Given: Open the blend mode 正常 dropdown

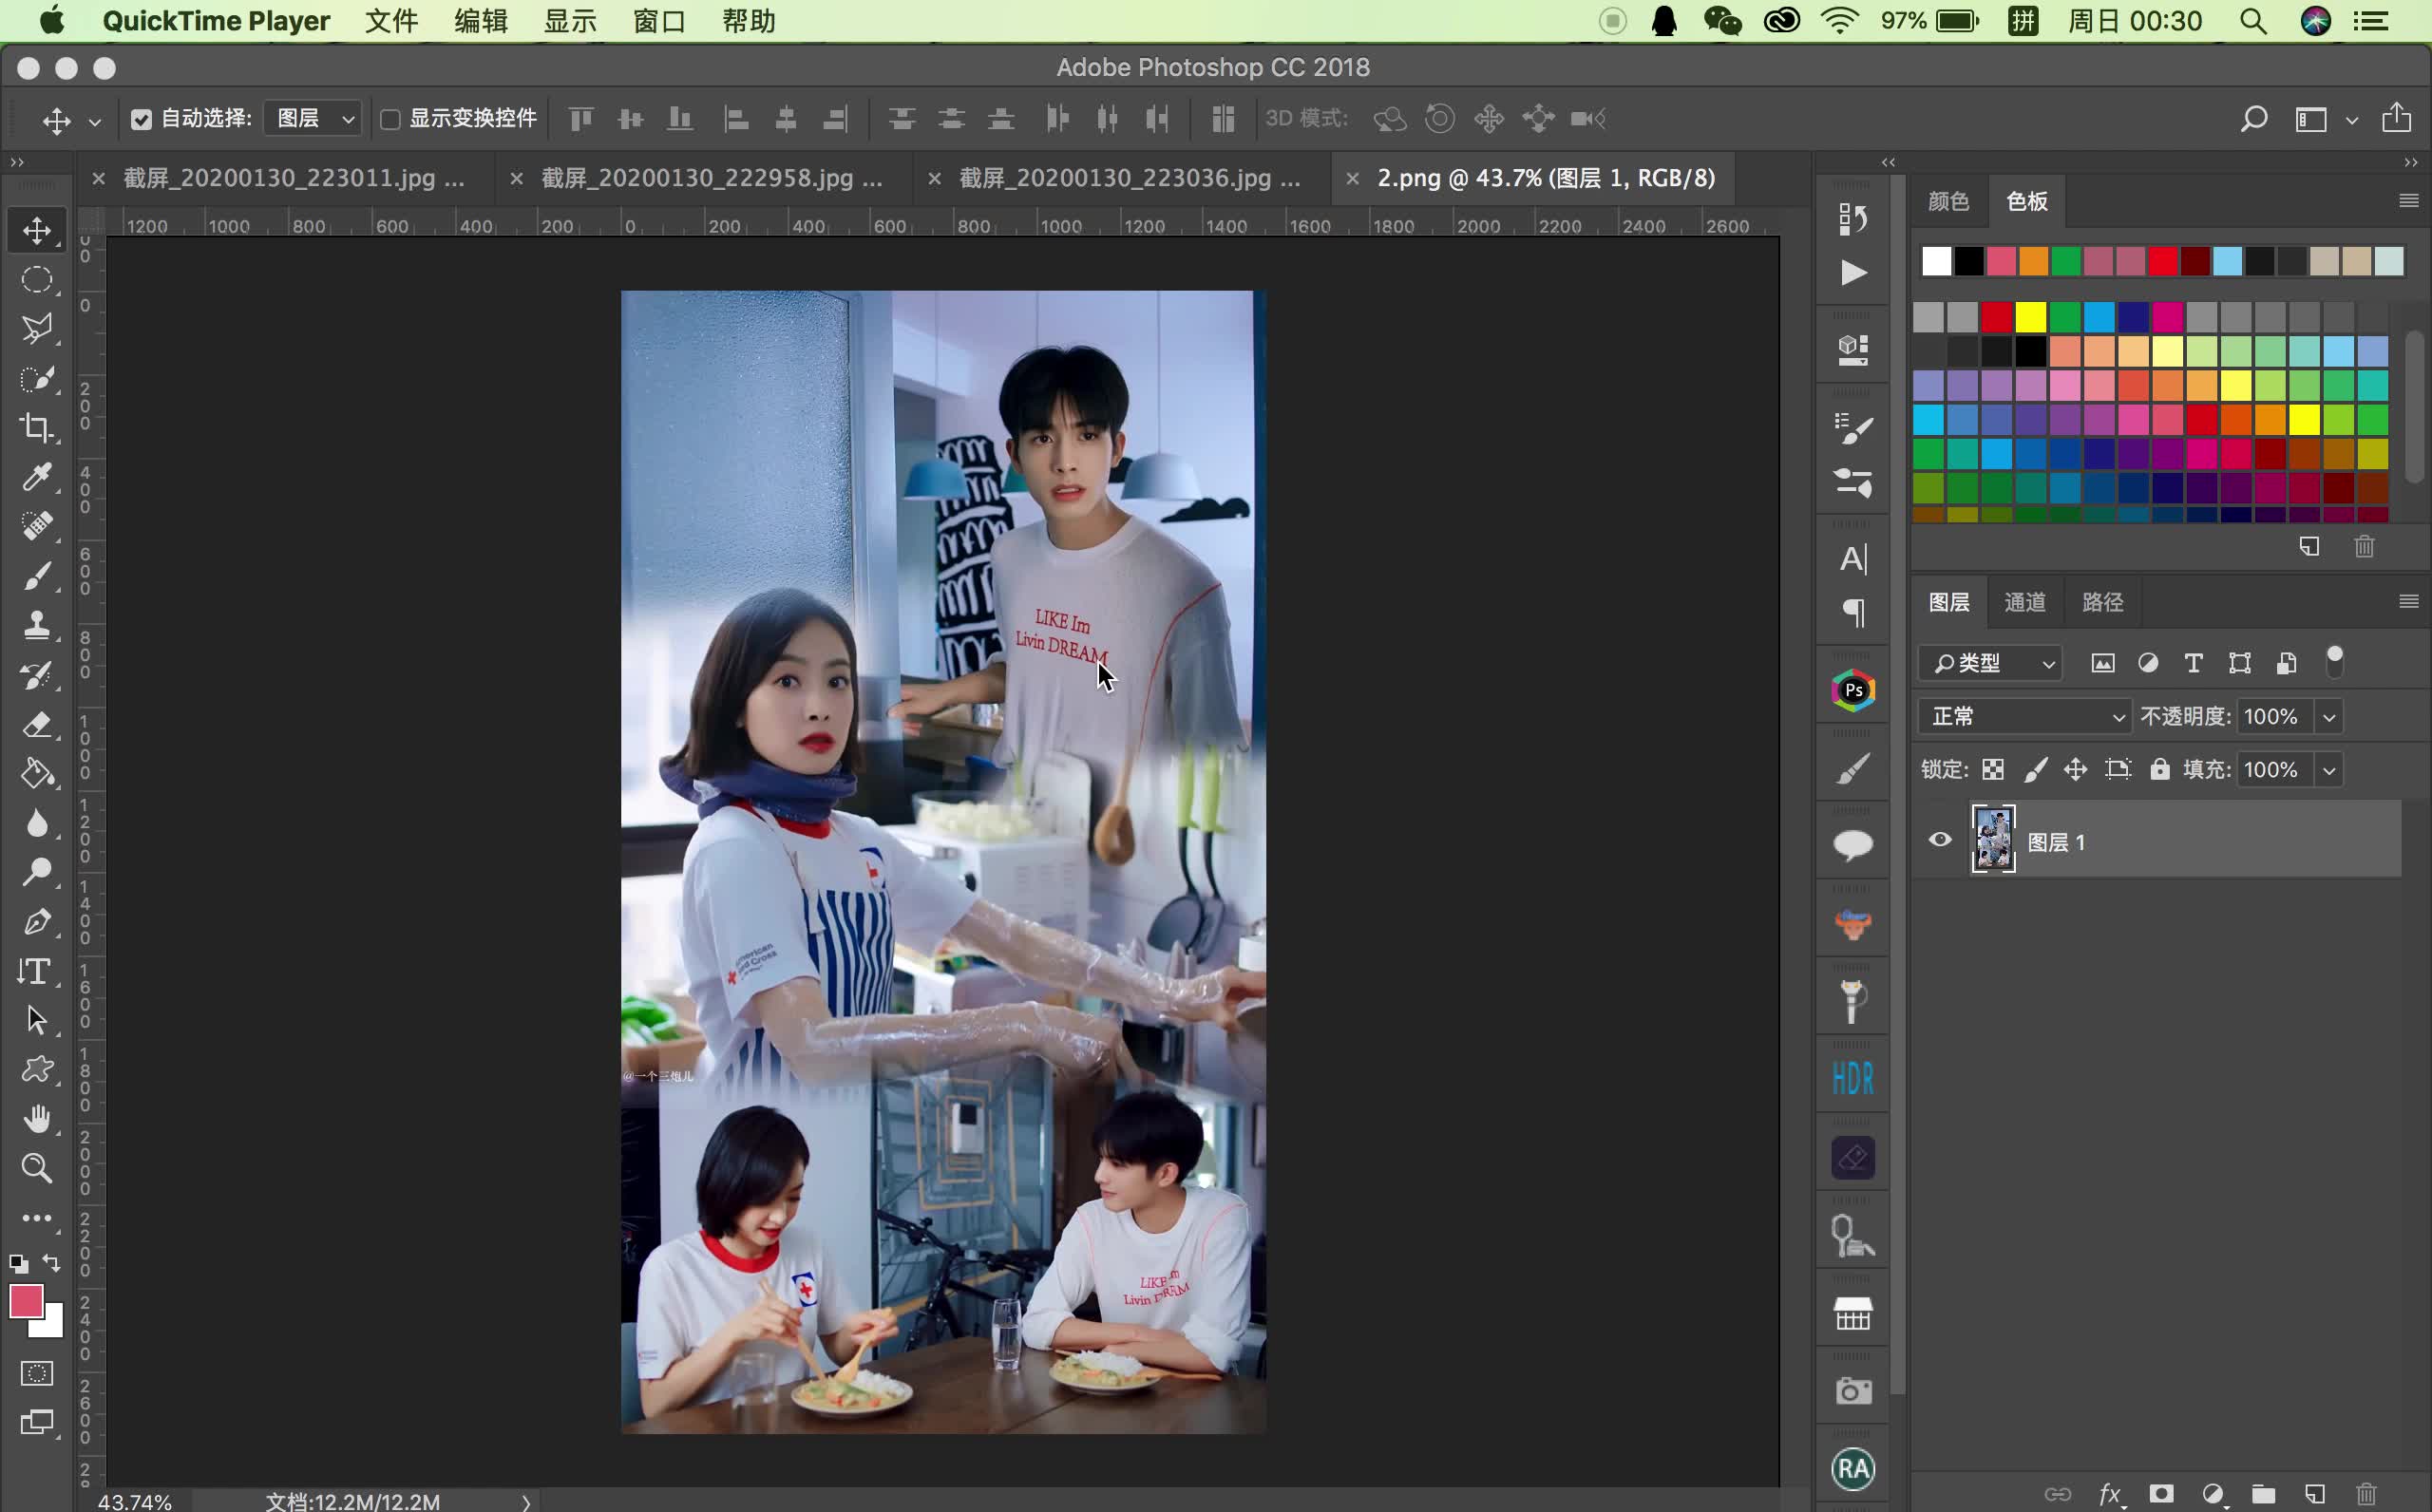Looking at the screenshot, I should (x=2025, y=716).
